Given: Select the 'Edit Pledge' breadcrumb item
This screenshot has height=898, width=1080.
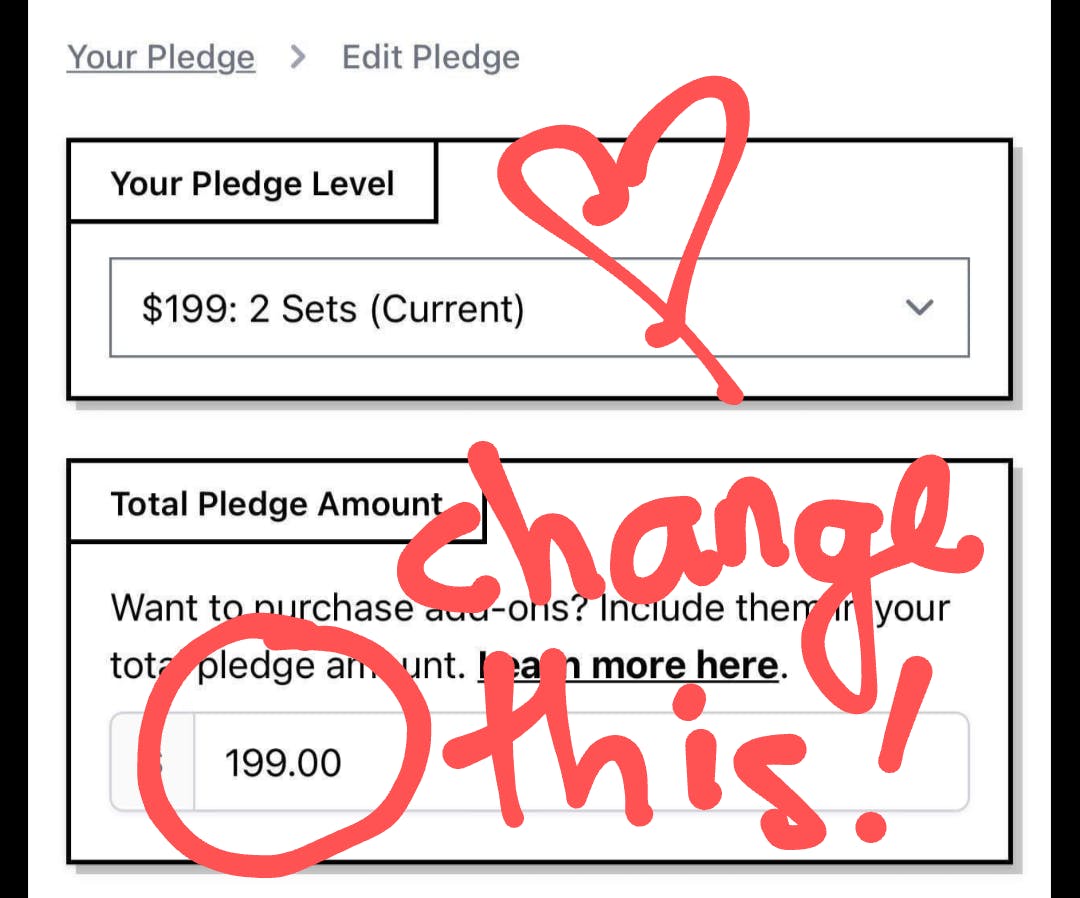Looking at the screenshot, I should click(x=430, y=57).
